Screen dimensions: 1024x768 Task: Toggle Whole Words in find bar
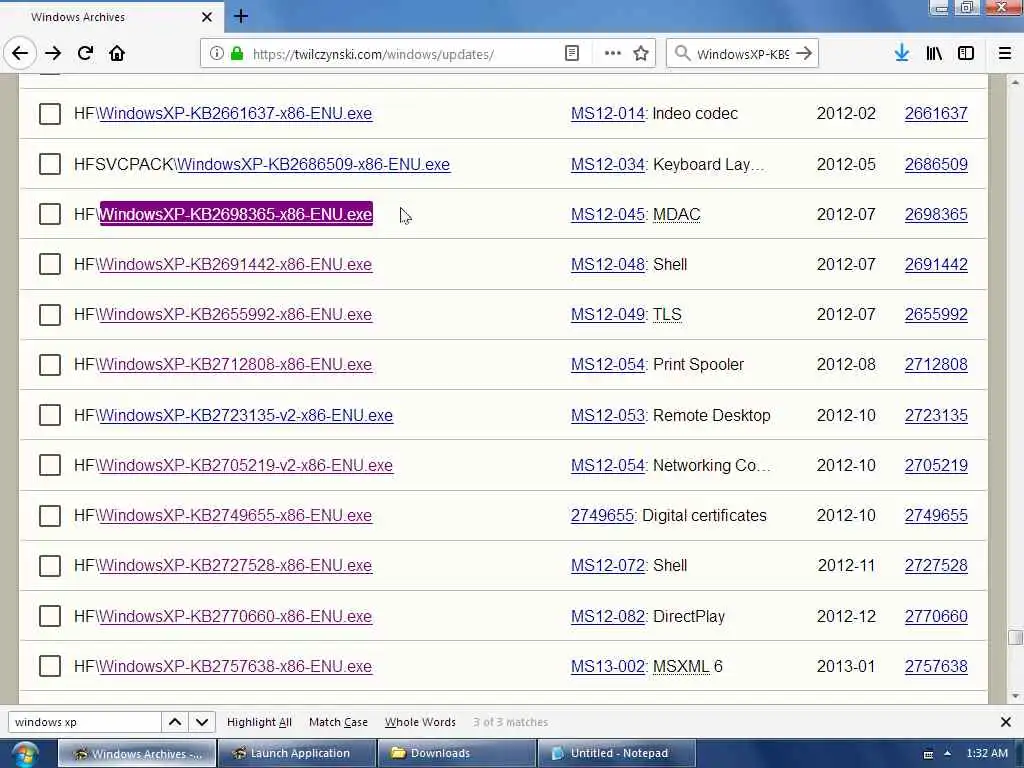[420, 722]
